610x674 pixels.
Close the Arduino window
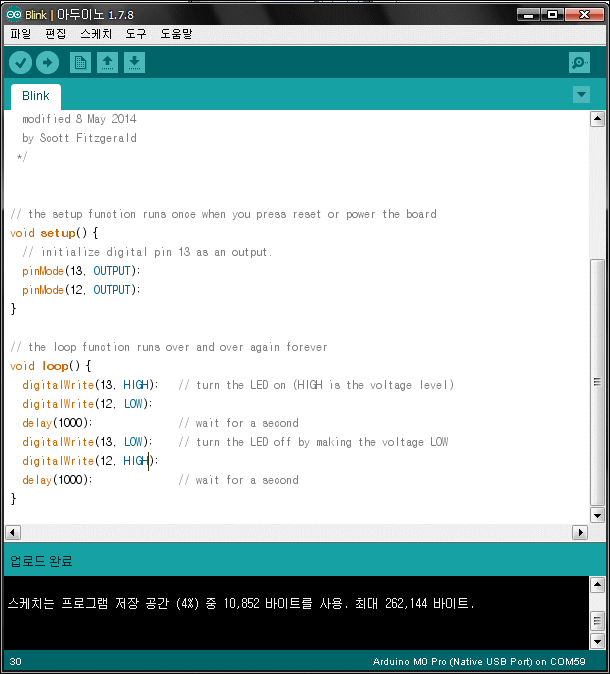pos(585,15)
